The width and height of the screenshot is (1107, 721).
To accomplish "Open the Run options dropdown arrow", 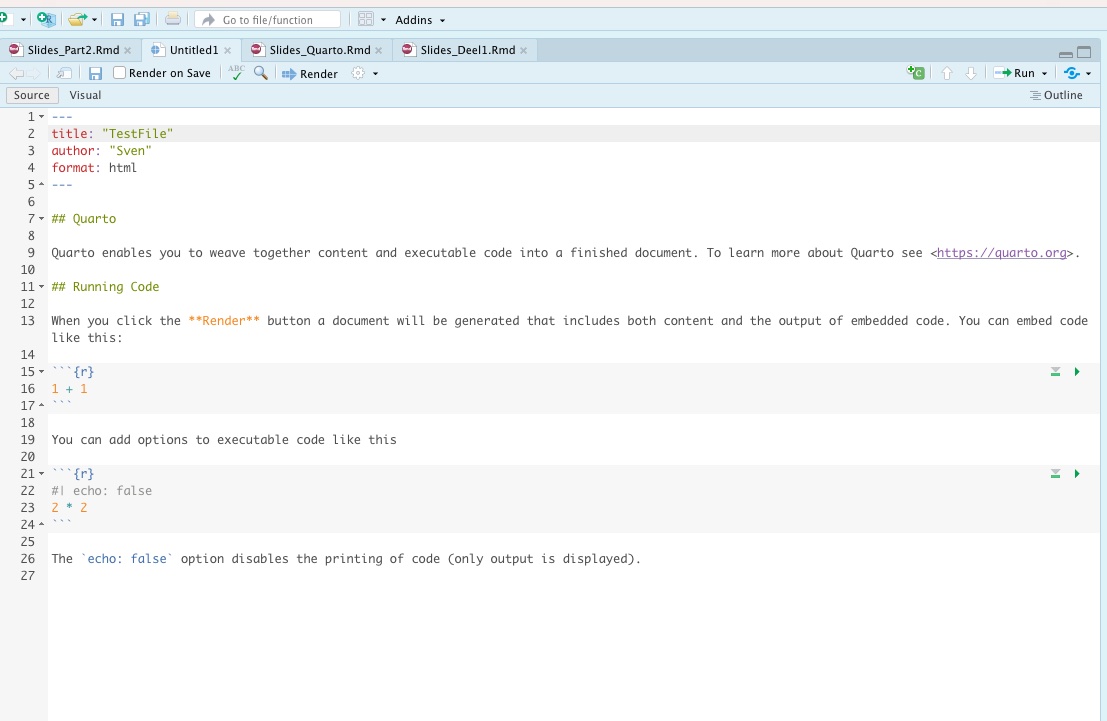I will click(x=1045, y=73).
